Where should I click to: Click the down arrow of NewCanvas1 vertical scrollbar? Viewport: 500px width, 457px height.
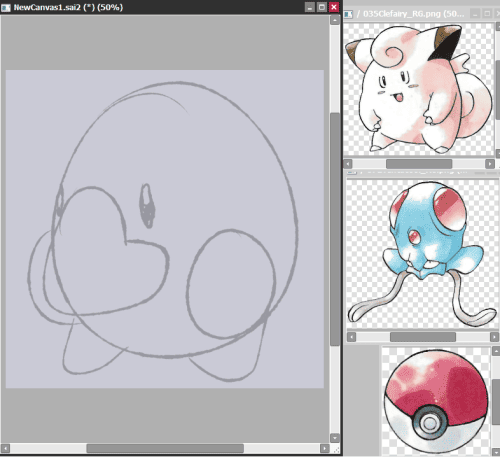tap(335, 438)
